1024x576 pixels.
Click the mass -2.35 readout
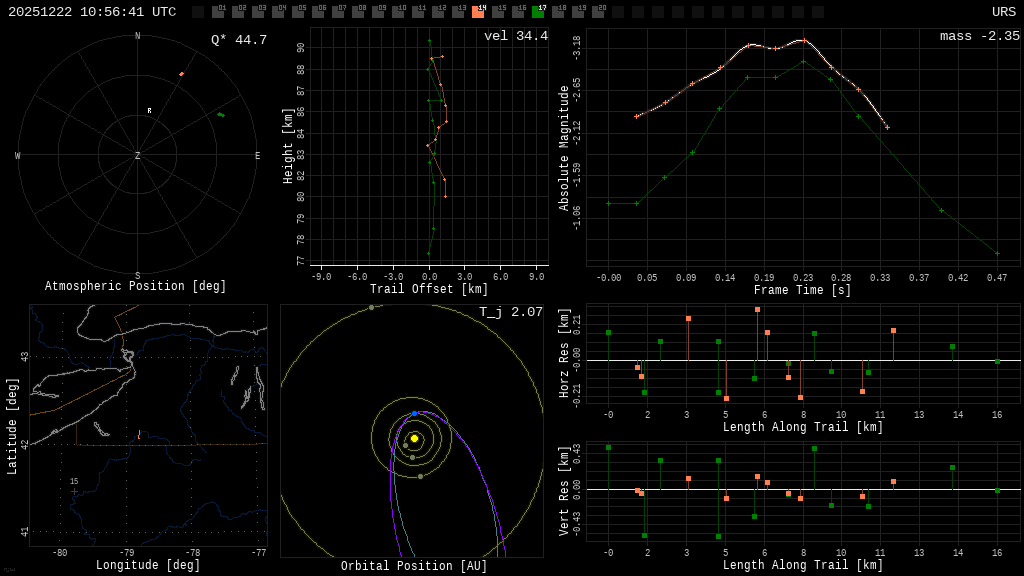coord(979,37)
